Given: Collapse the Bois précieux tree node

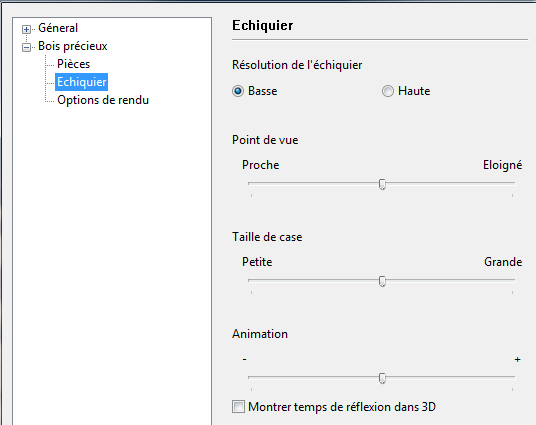Looking at the screenshot, I should point(26,47).
